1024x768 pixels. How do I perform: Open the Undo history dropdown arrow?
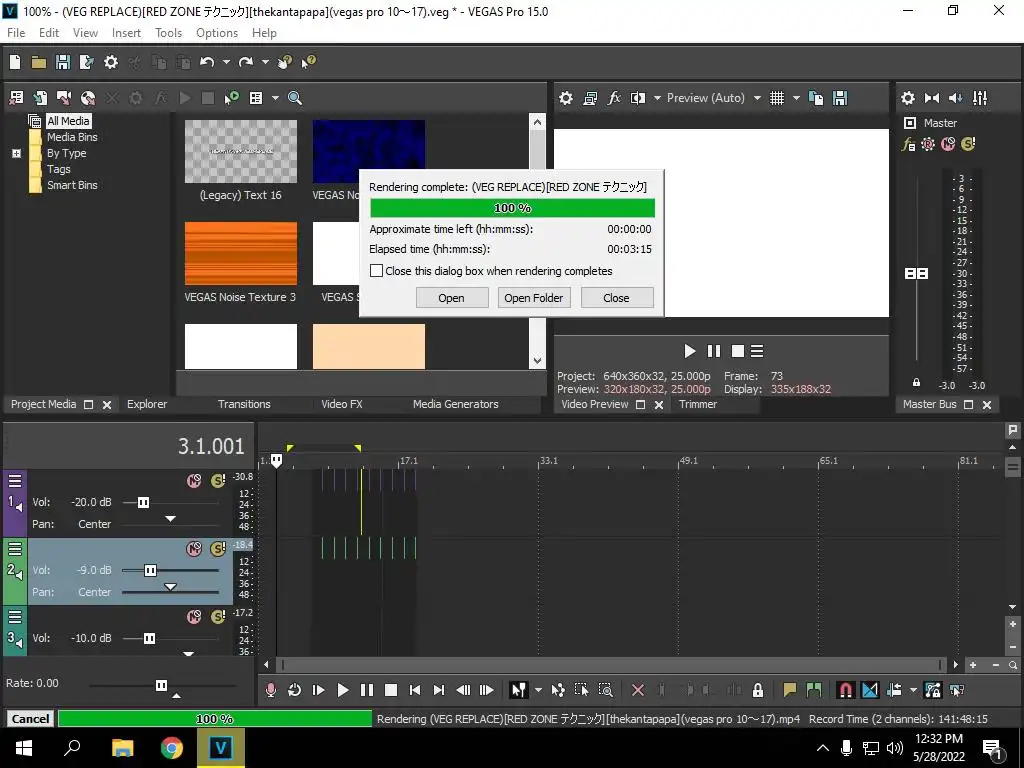point(226,62)
